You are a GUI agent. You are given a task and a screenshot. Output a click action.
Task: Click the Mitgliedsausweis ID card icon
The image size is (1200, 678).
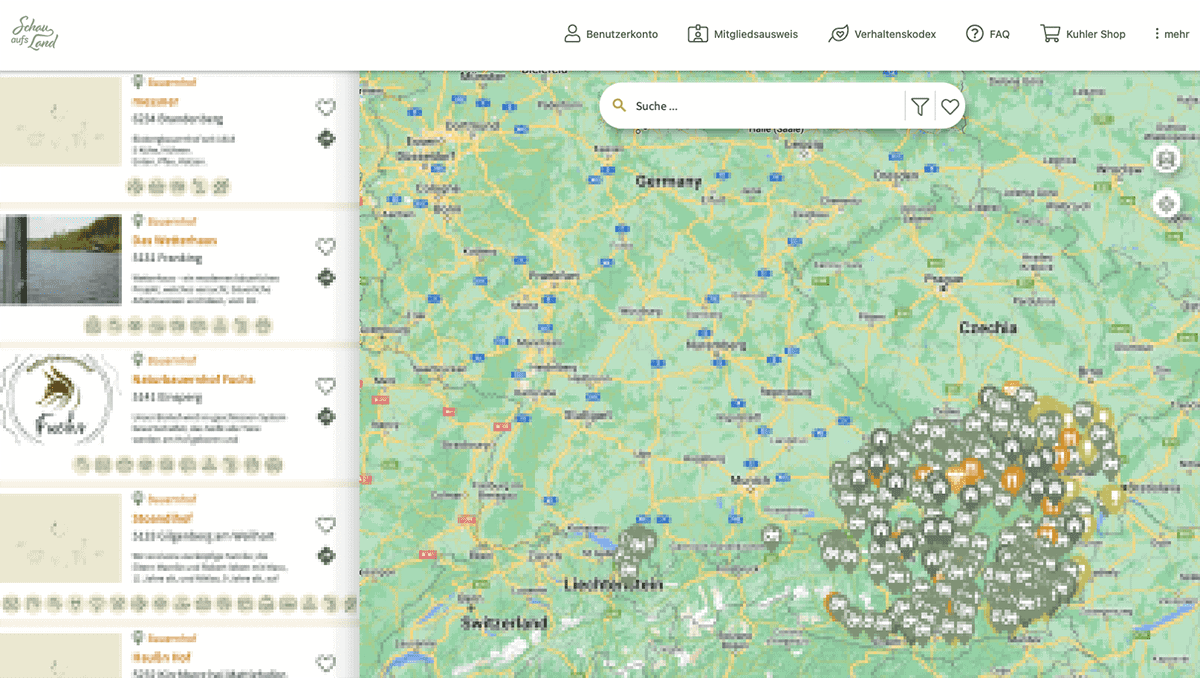pos(697,33)
